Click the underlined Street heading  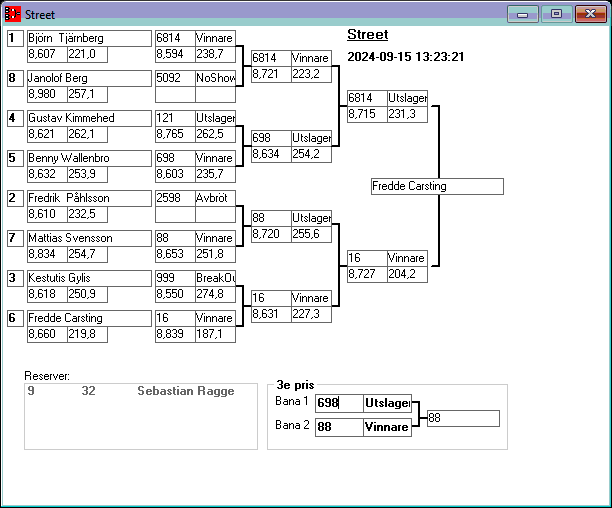tap(367, 35)
